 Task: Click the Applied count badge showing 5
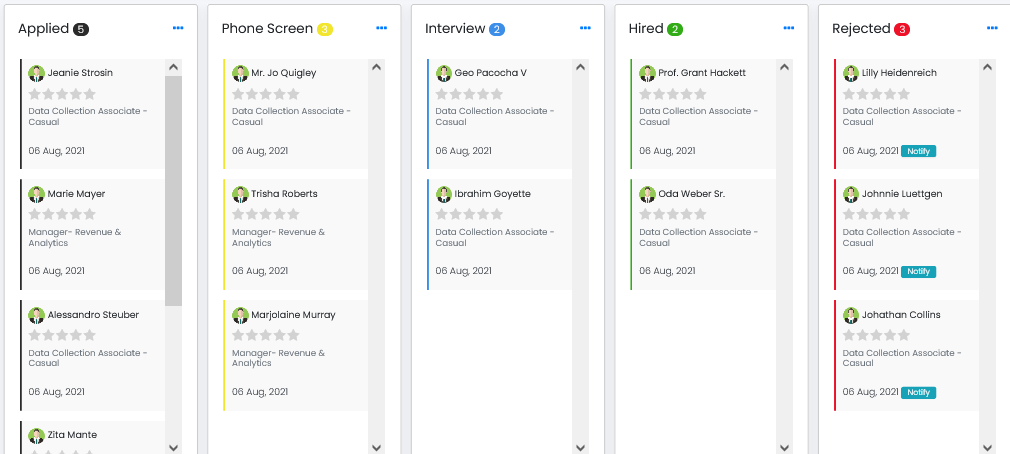tap(81, 29)
